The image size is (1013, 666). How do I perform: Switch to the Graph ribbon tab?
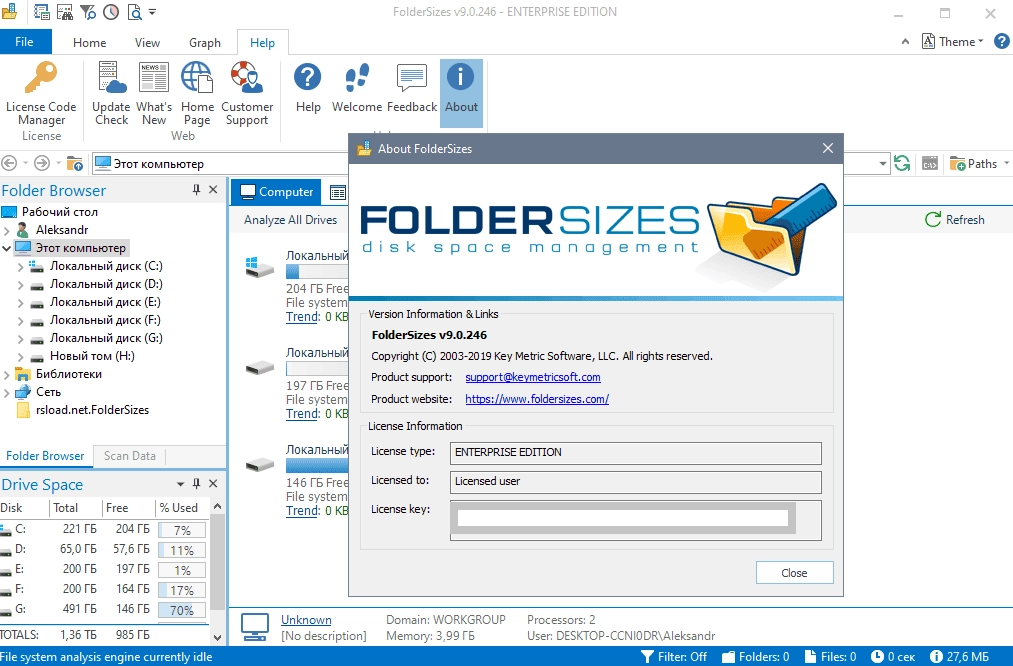[x=205, y=43]
